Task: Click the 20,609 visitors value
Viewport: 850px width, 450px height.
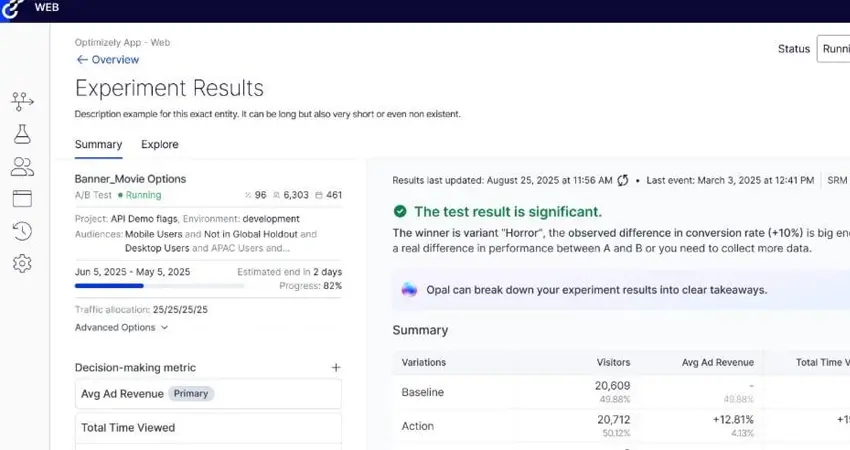Action: pos(613,386)
